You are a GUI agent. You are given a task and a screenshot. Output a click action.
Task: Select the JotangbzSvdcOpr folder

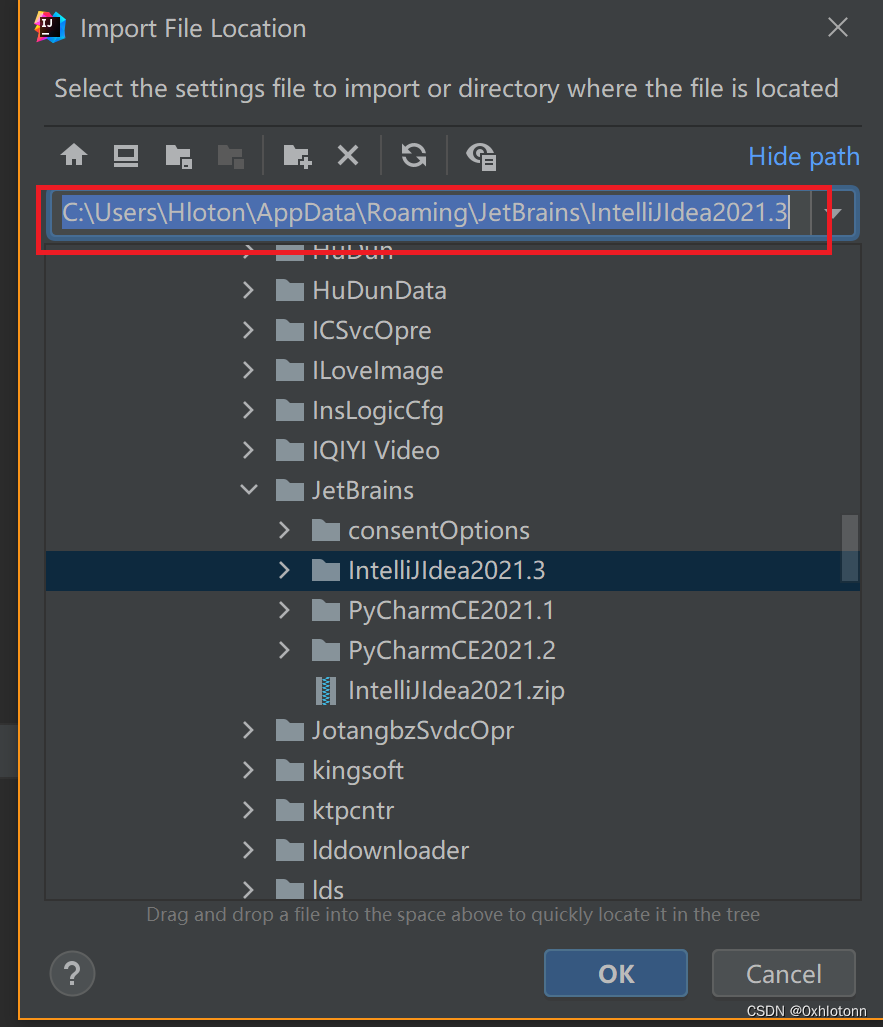coord(394,730)
